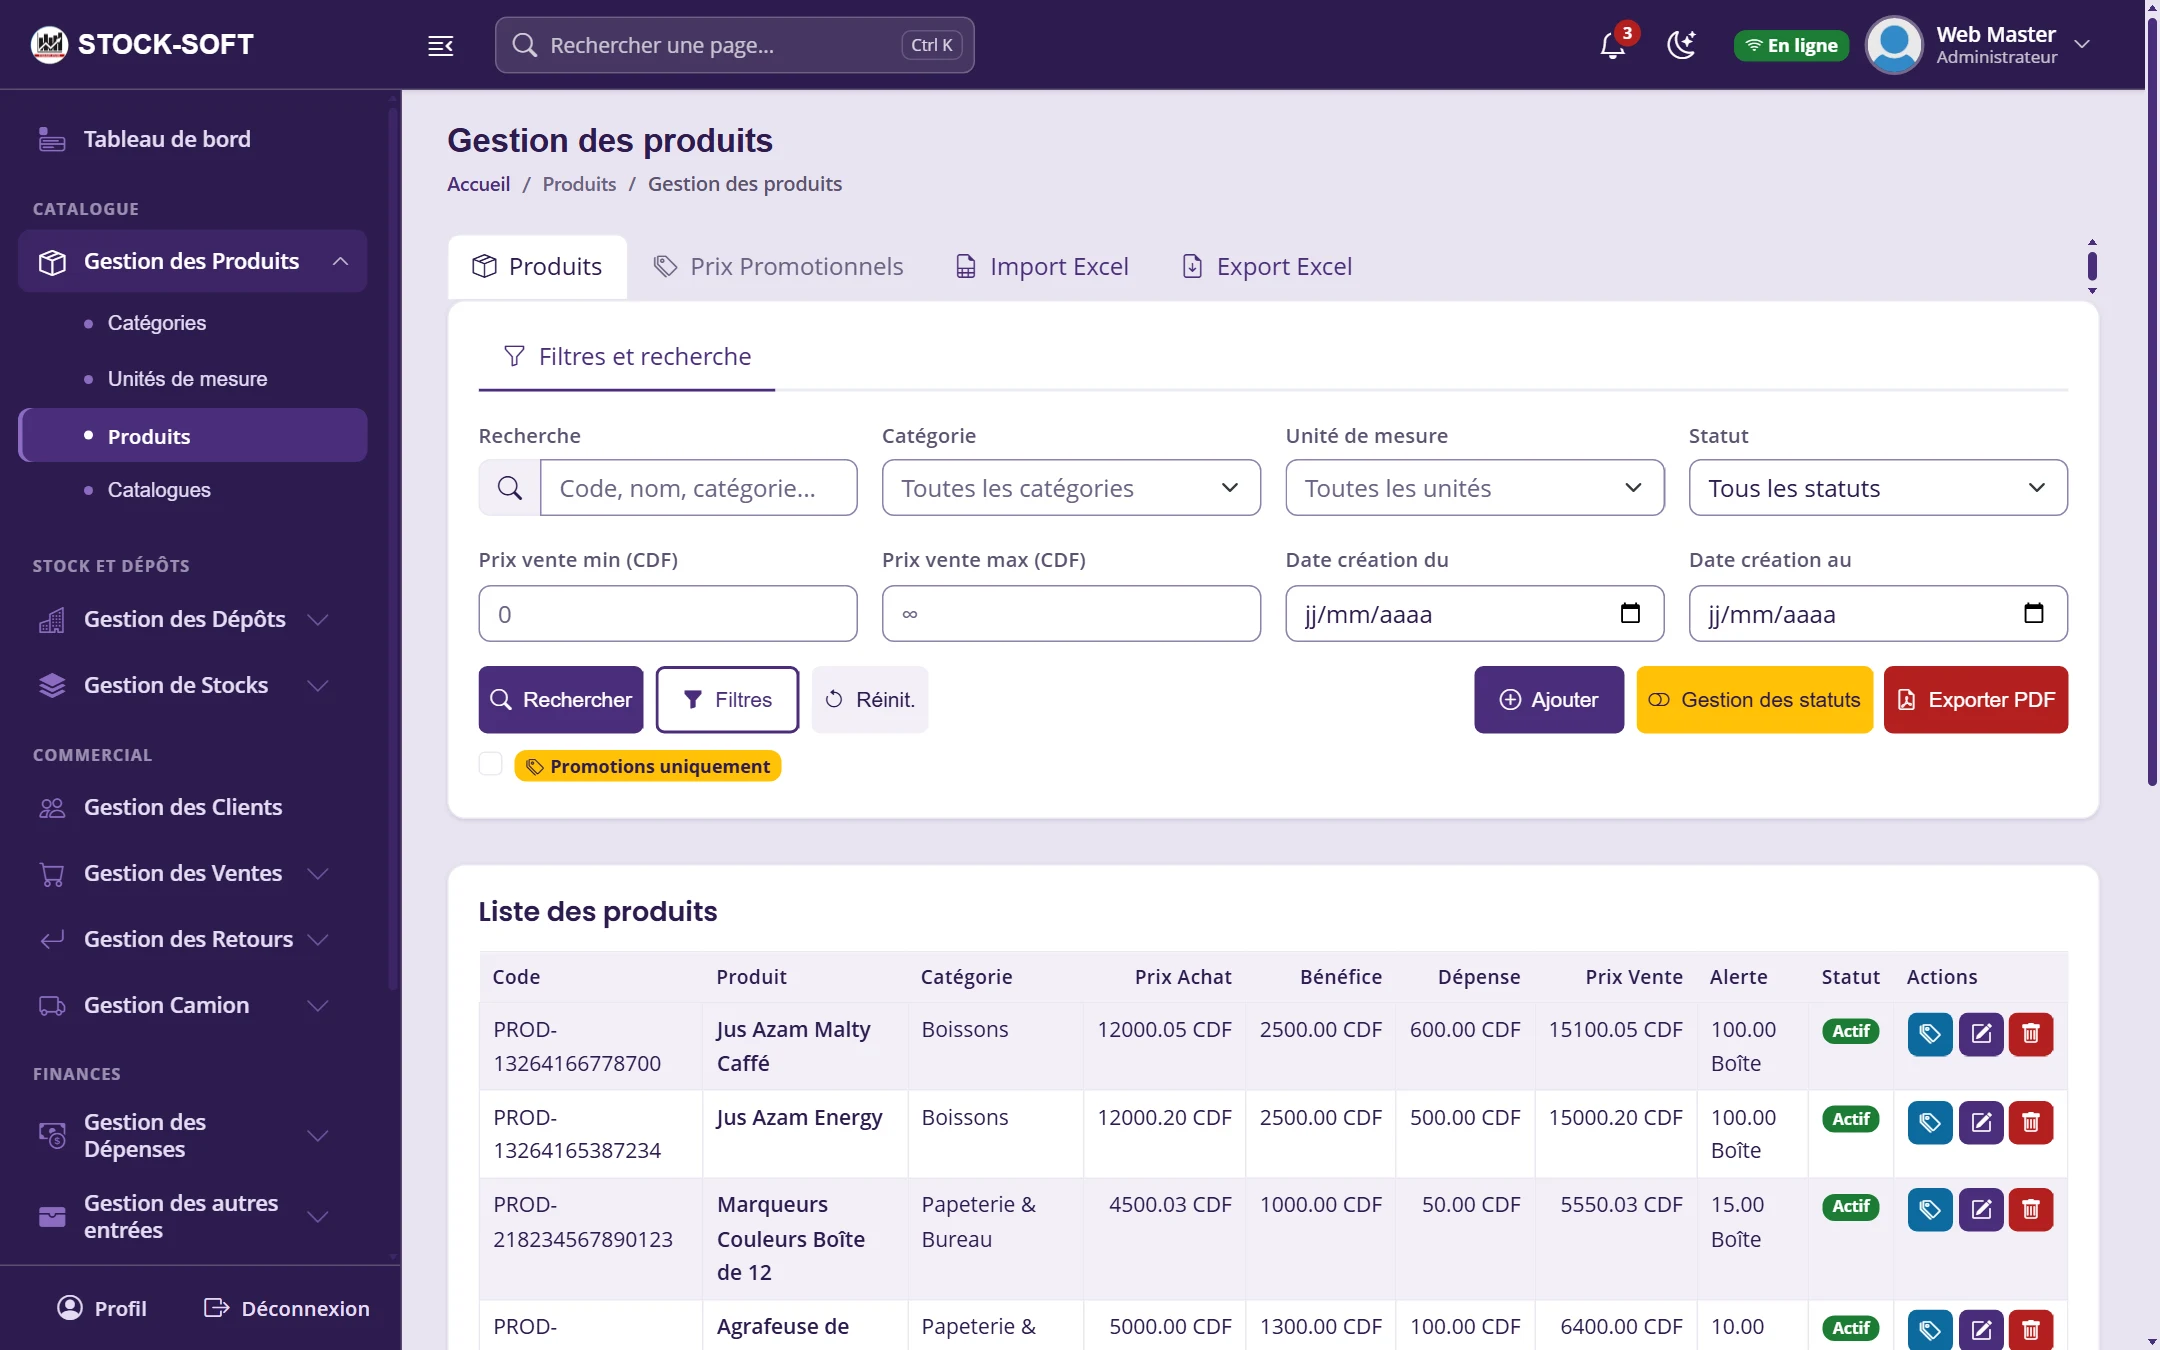Click promotion tag icon for Jus Azam Malty Caffé

[x=1930, y=1034]
